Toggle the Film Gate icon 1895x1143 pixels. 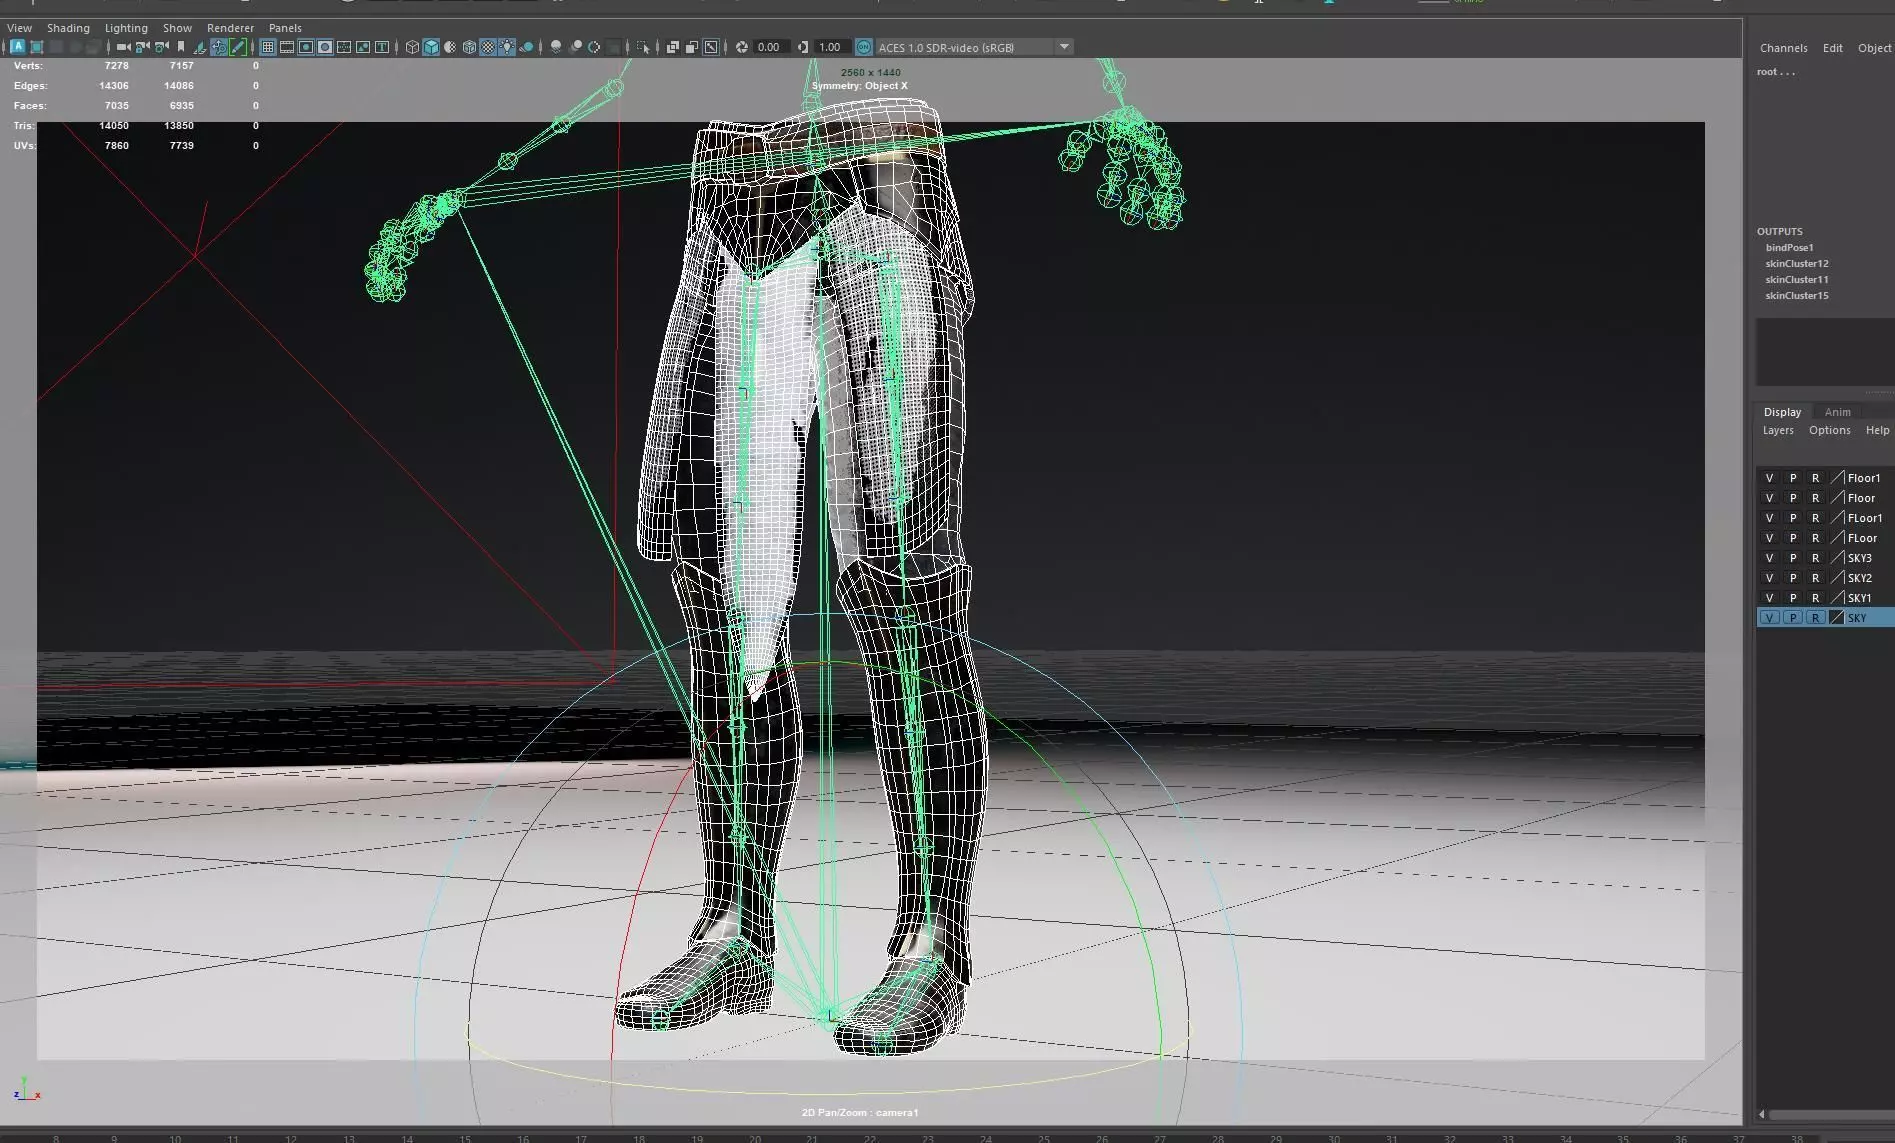pos(287,47)
